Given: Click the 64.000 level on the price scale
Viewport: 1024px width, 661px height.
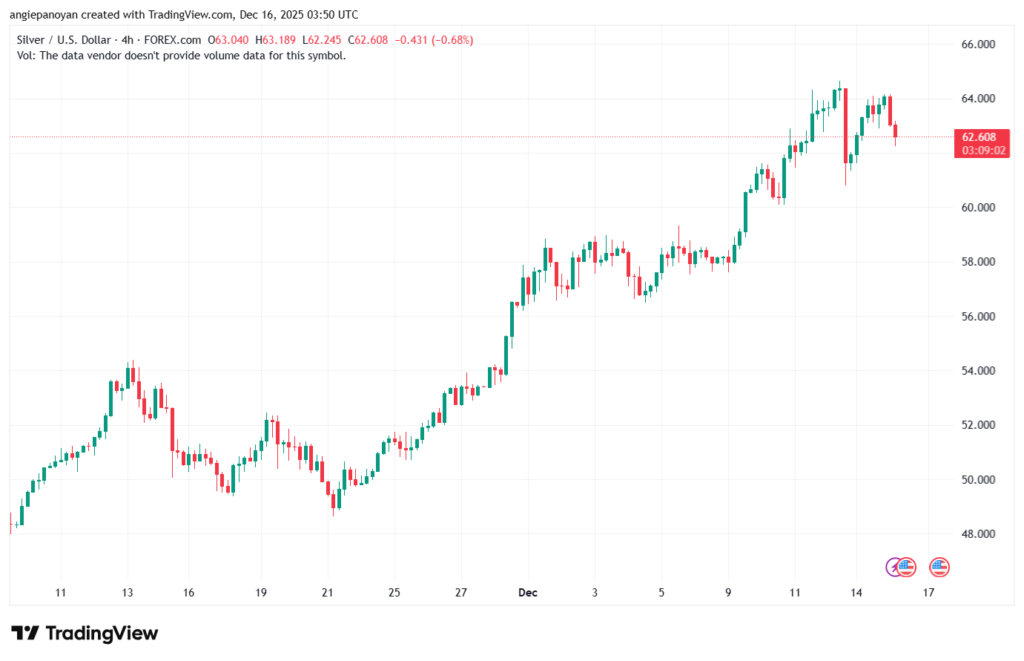Looking at the screenshot, I should [x=977, y=98].
